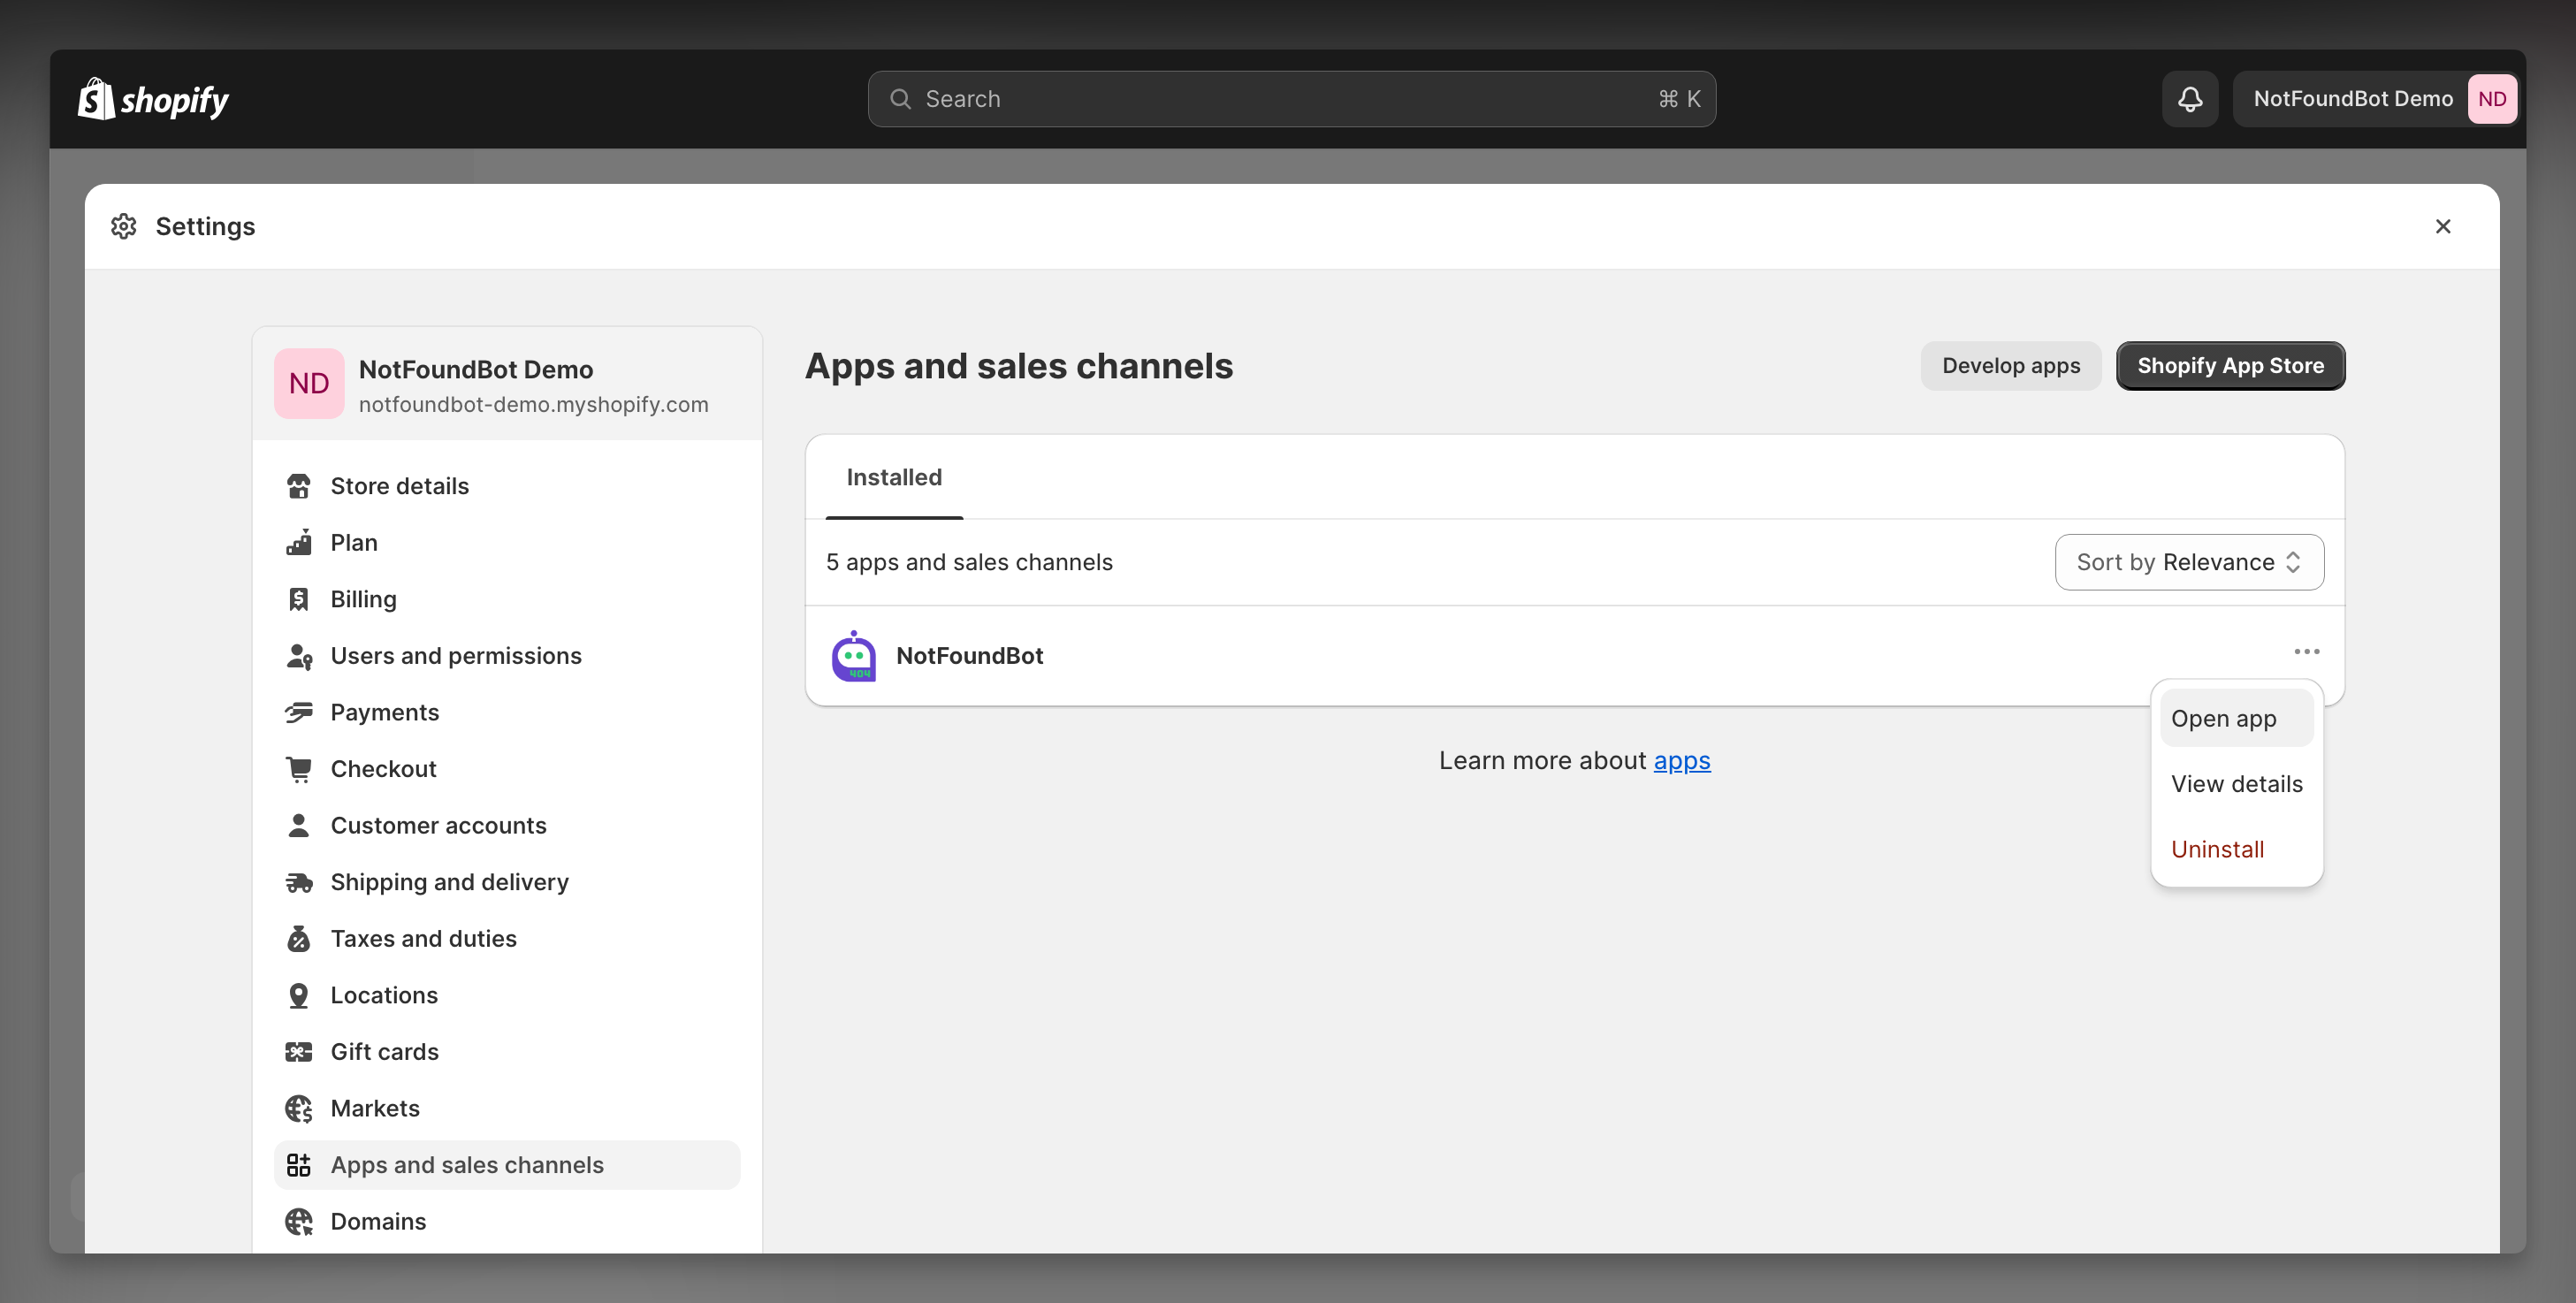
Task: Click the 5 apps and sales channels text
Action: (969, 562)
